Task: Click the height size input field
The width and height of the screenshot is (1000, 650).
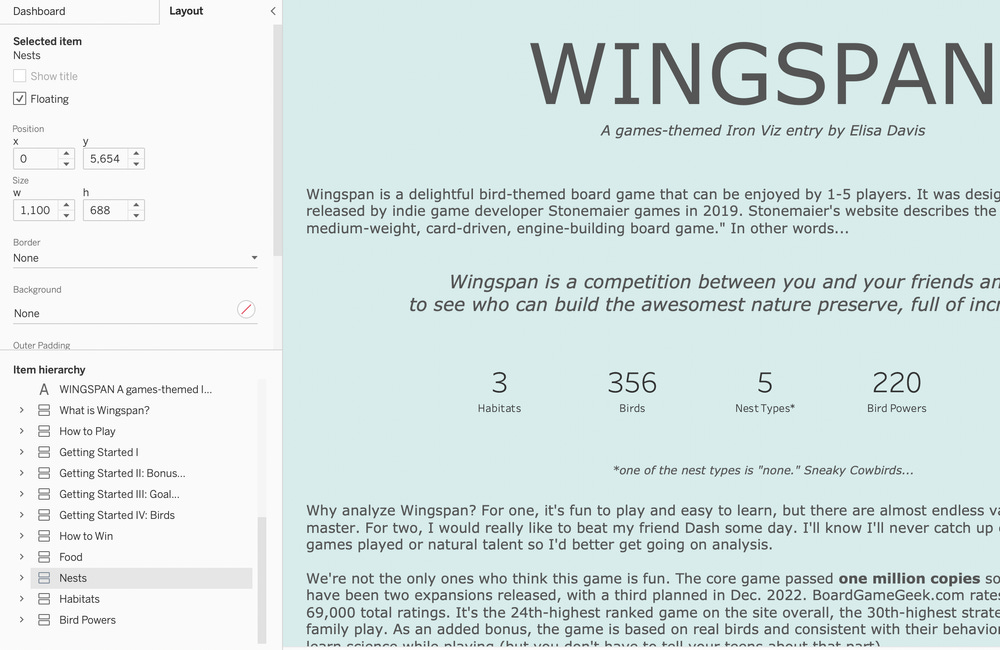Action: click(105, 210)
